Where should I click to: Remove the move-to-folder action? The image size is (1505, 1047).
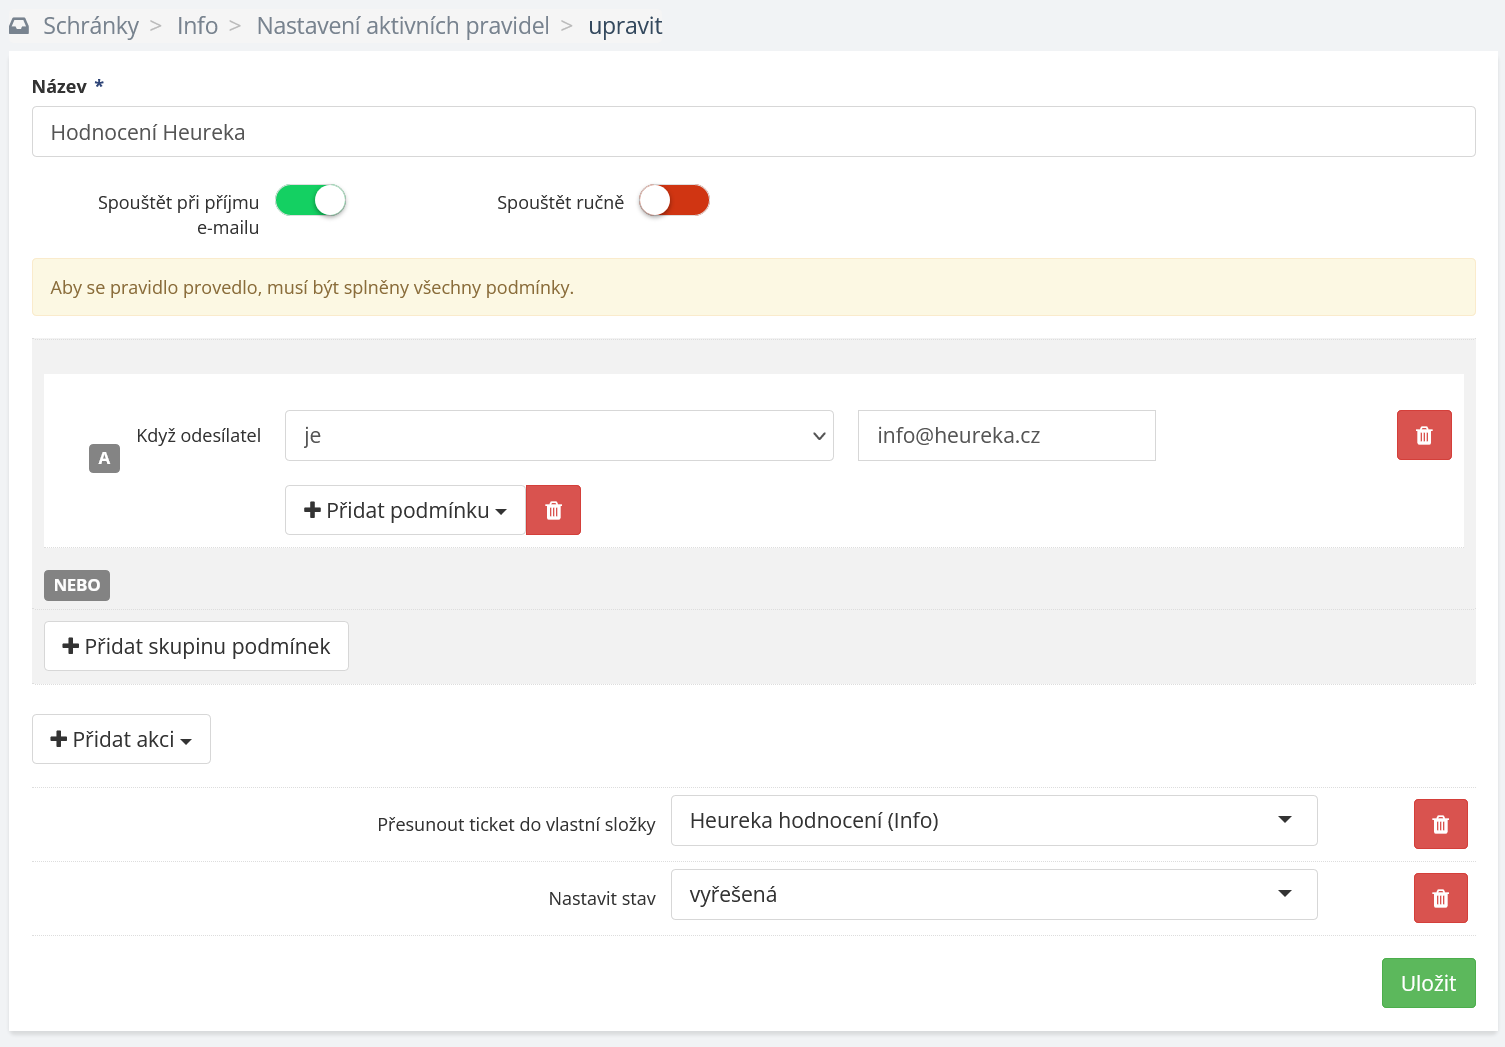point(1440,824)
